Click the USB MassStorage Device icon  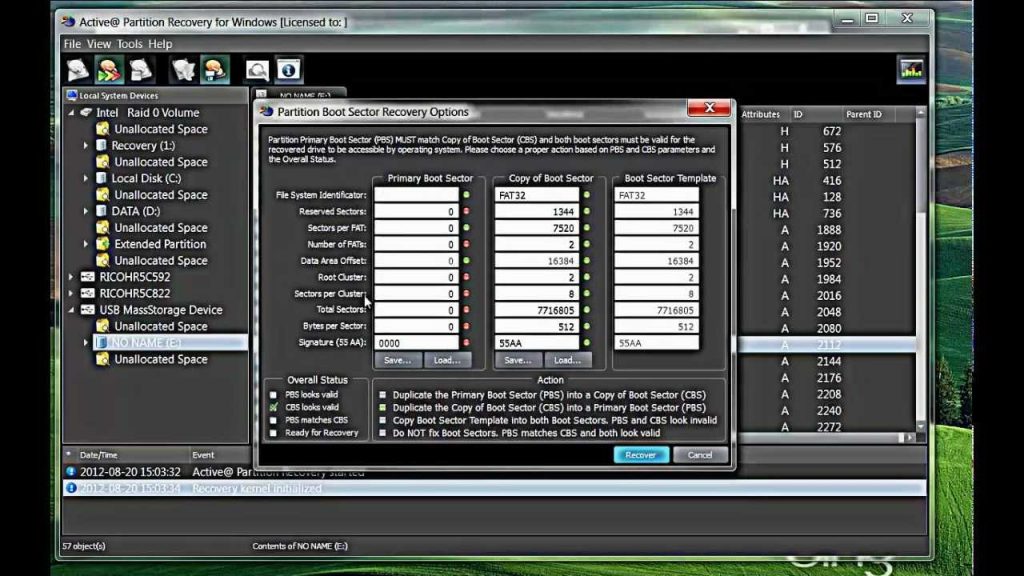coord(88,310)
